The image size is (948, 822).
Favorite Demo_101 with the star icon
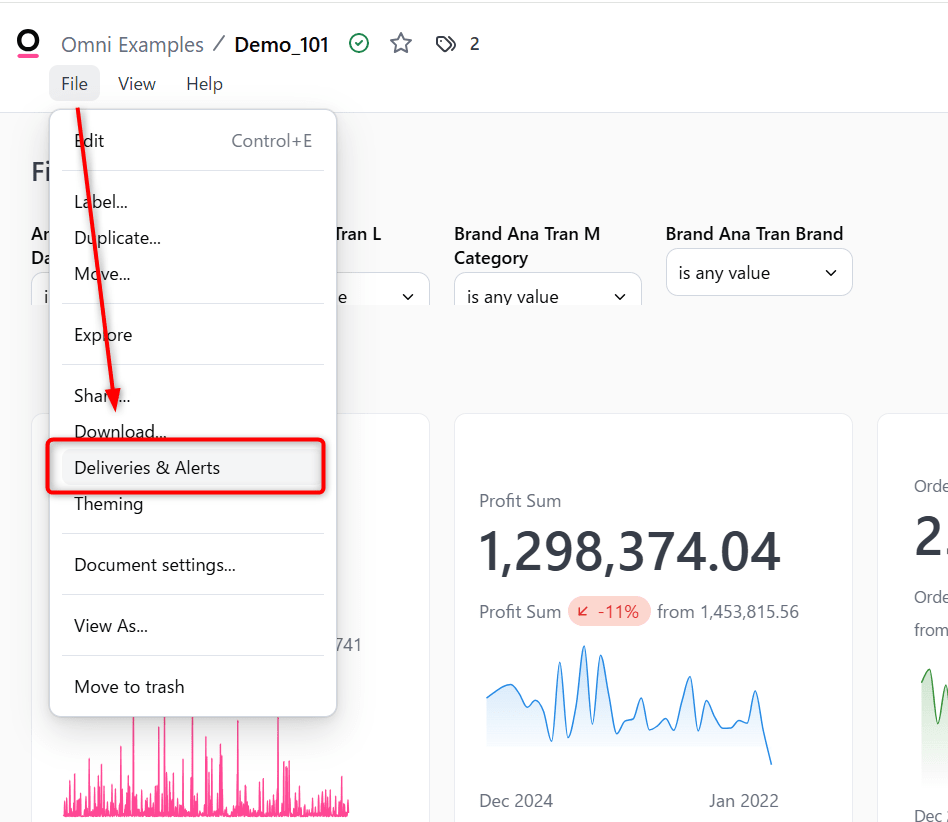tap(401, 44)
